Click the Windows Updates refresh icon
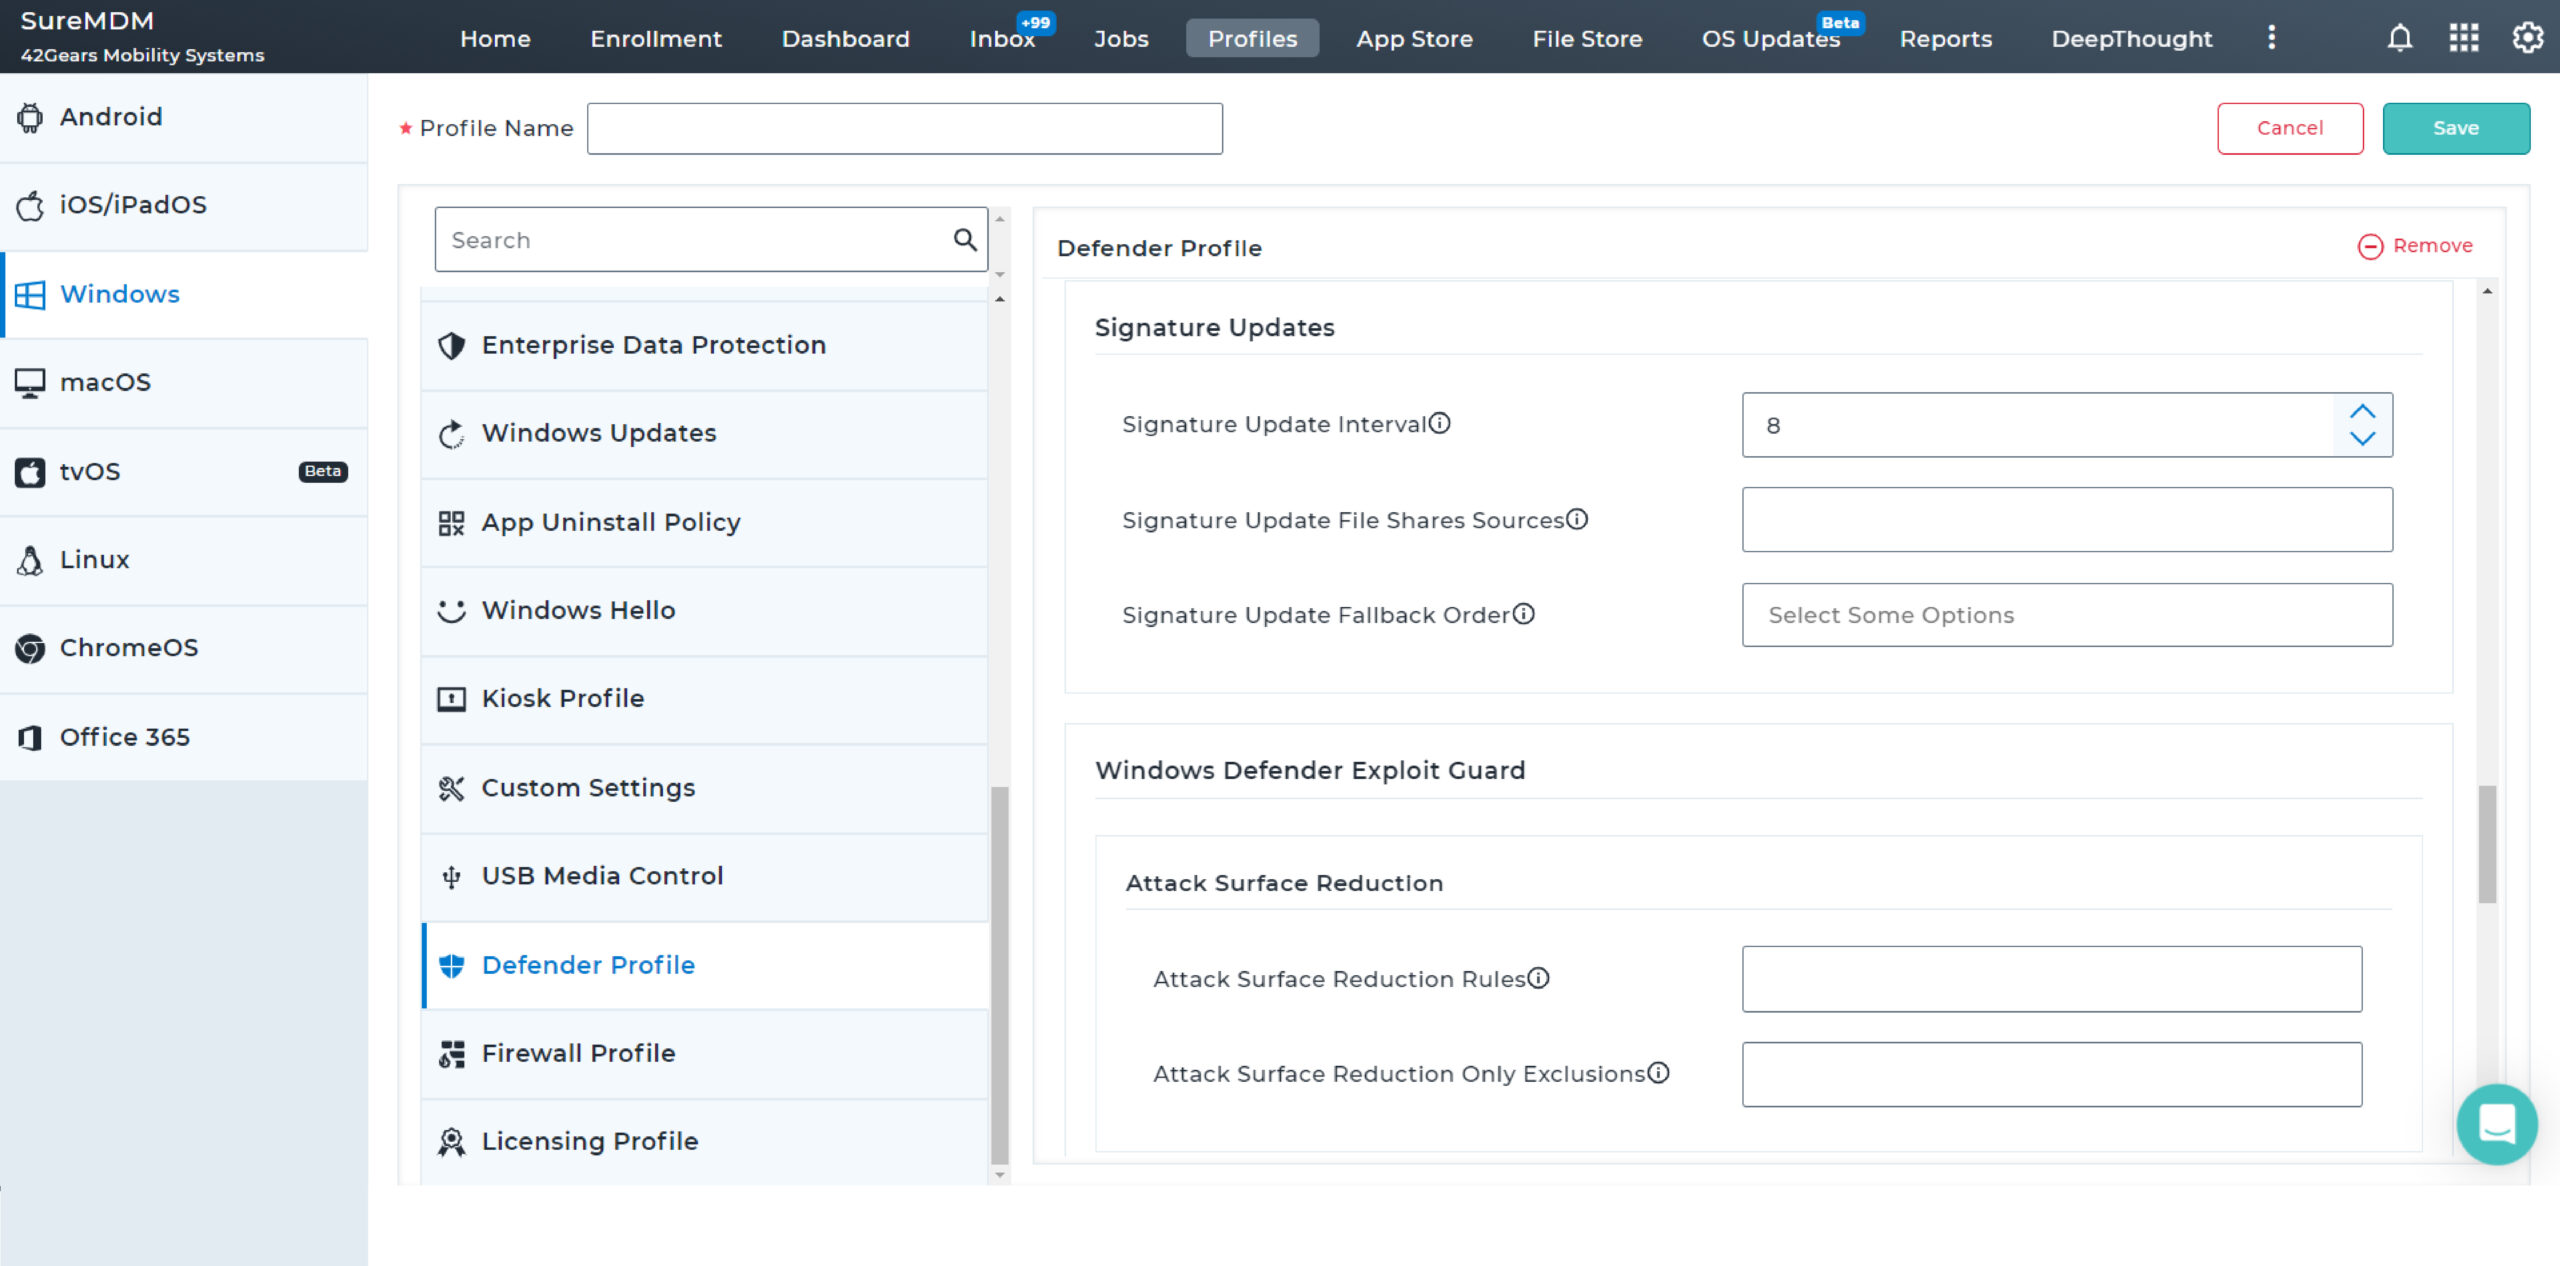Screen dimensions: 2560x1266 point(452,434)
